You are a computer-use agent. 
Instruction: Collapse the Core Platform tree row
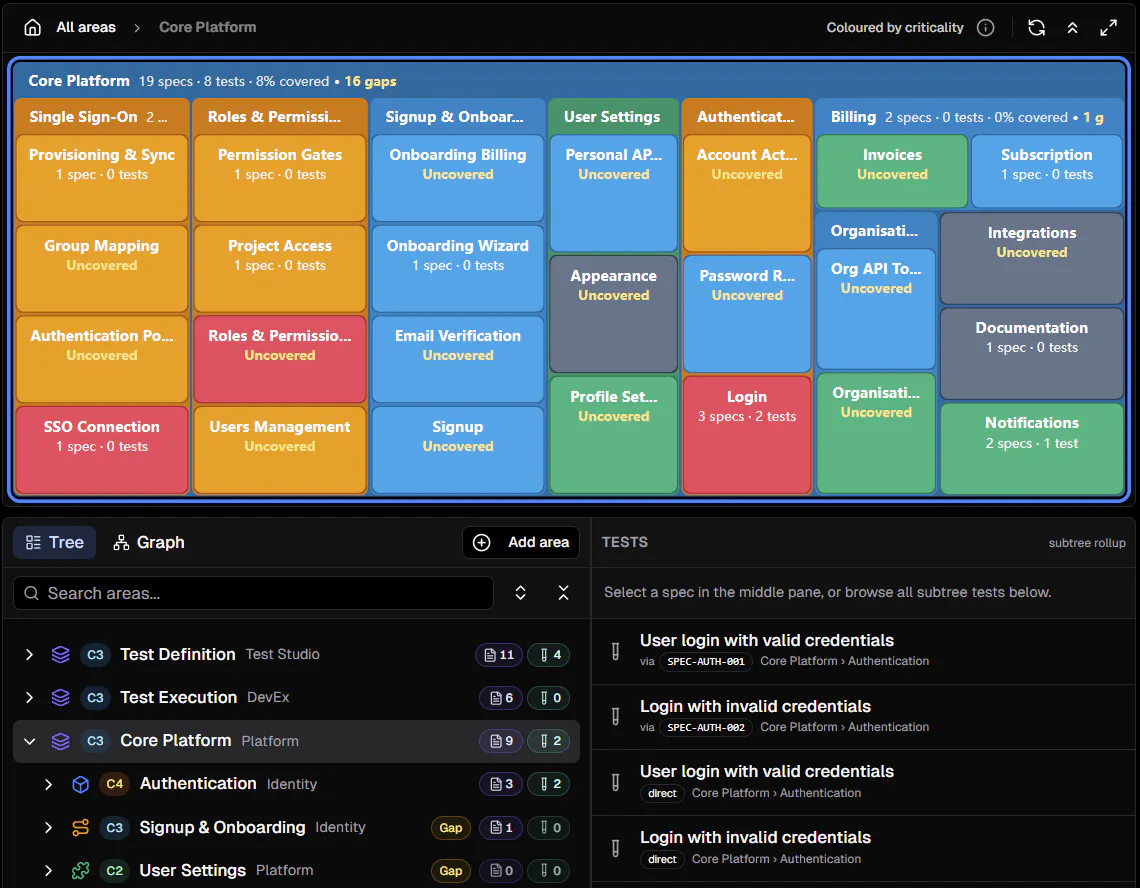coord(29,741)
